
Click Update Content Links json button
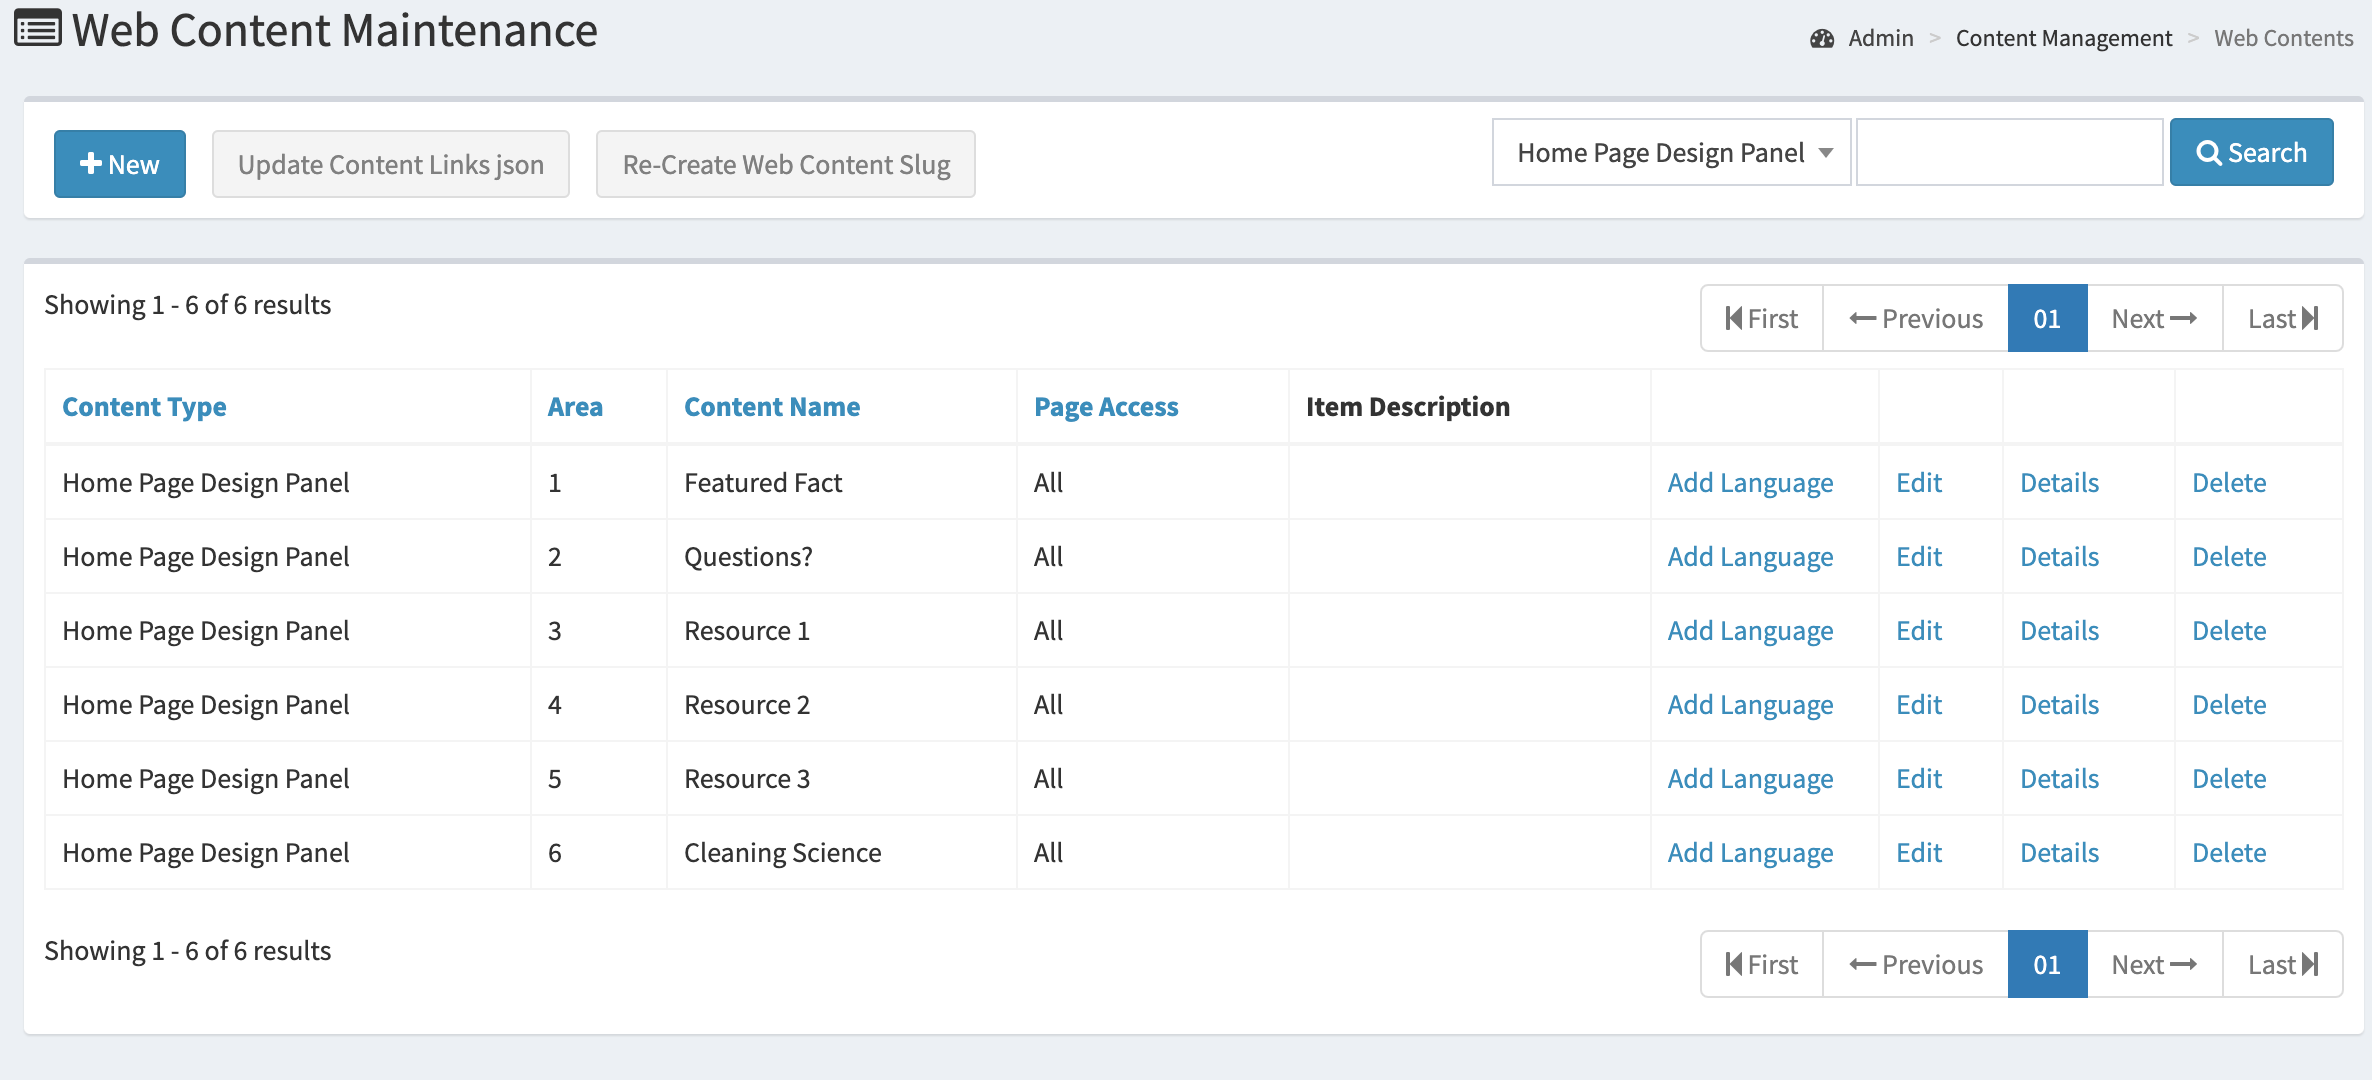[390, 164]
